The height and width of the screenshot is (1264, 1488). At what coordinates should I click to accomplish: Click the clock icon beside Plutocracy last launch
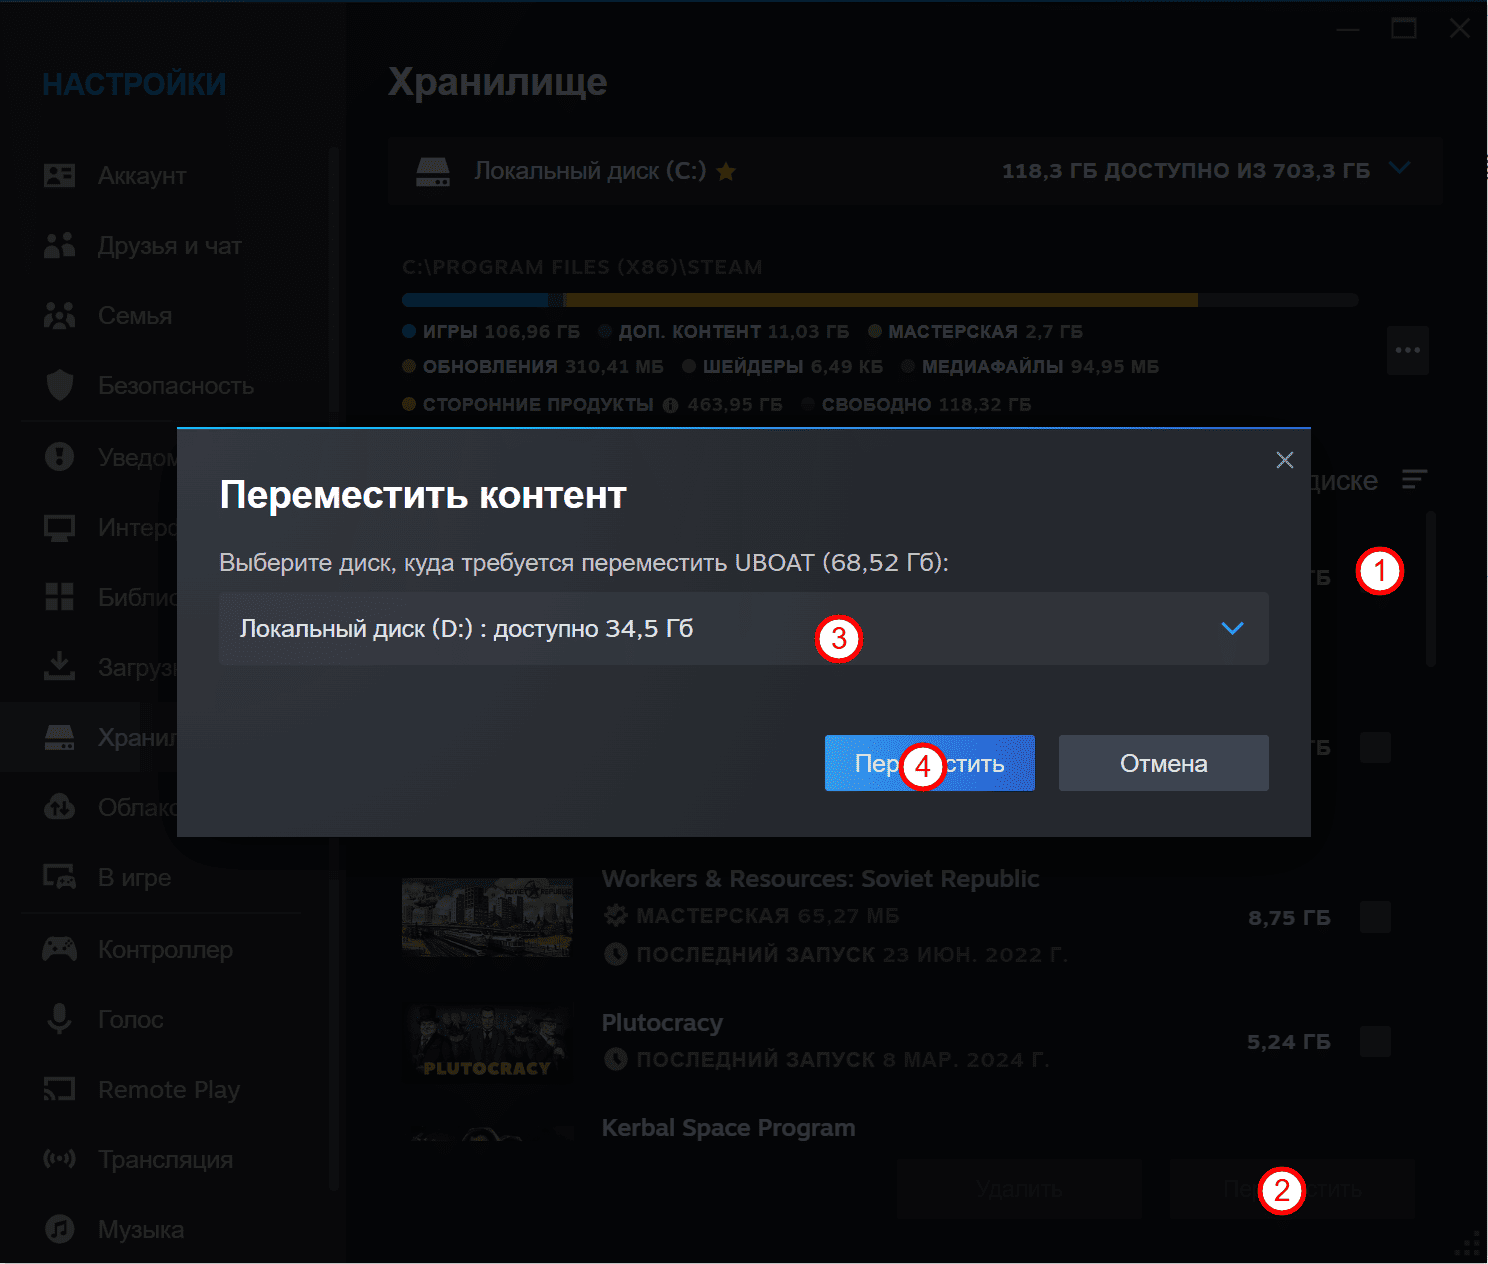[615, 1059]
